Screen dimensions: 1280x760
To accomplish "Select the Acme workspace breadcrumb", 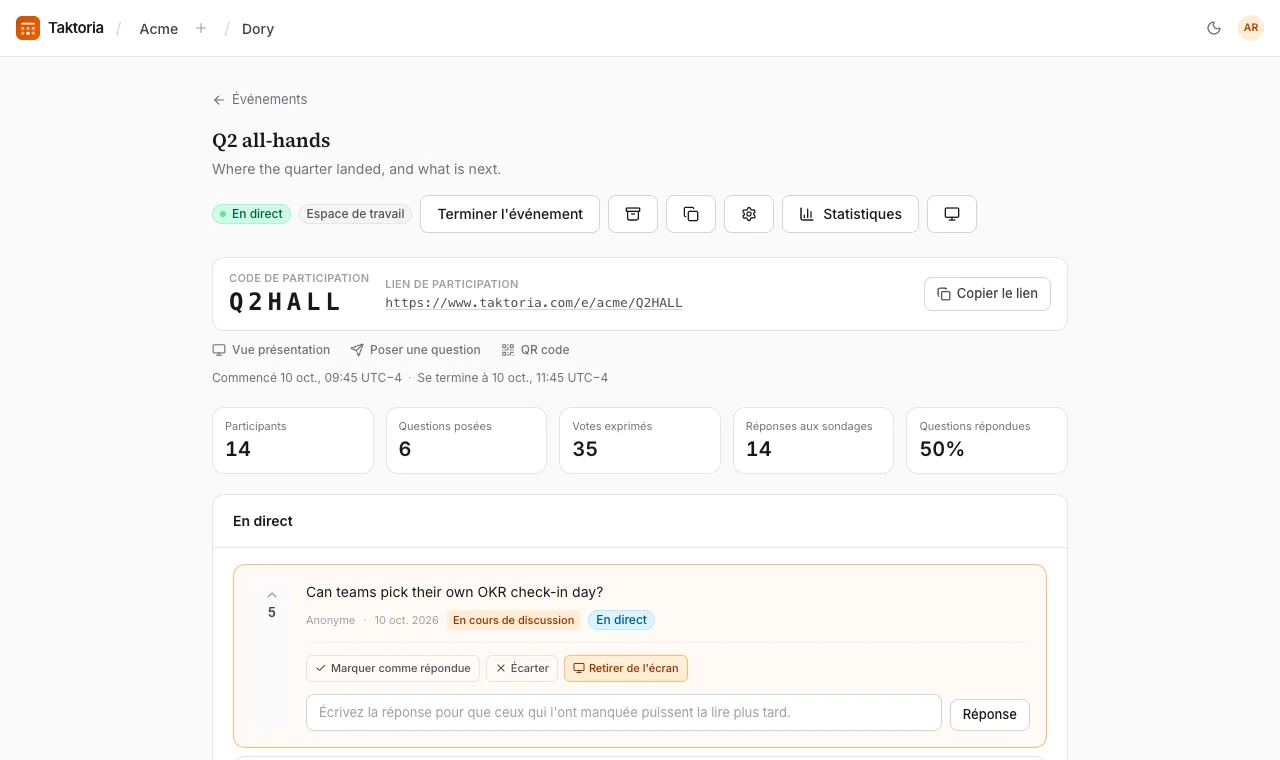I will pos(159,29).
